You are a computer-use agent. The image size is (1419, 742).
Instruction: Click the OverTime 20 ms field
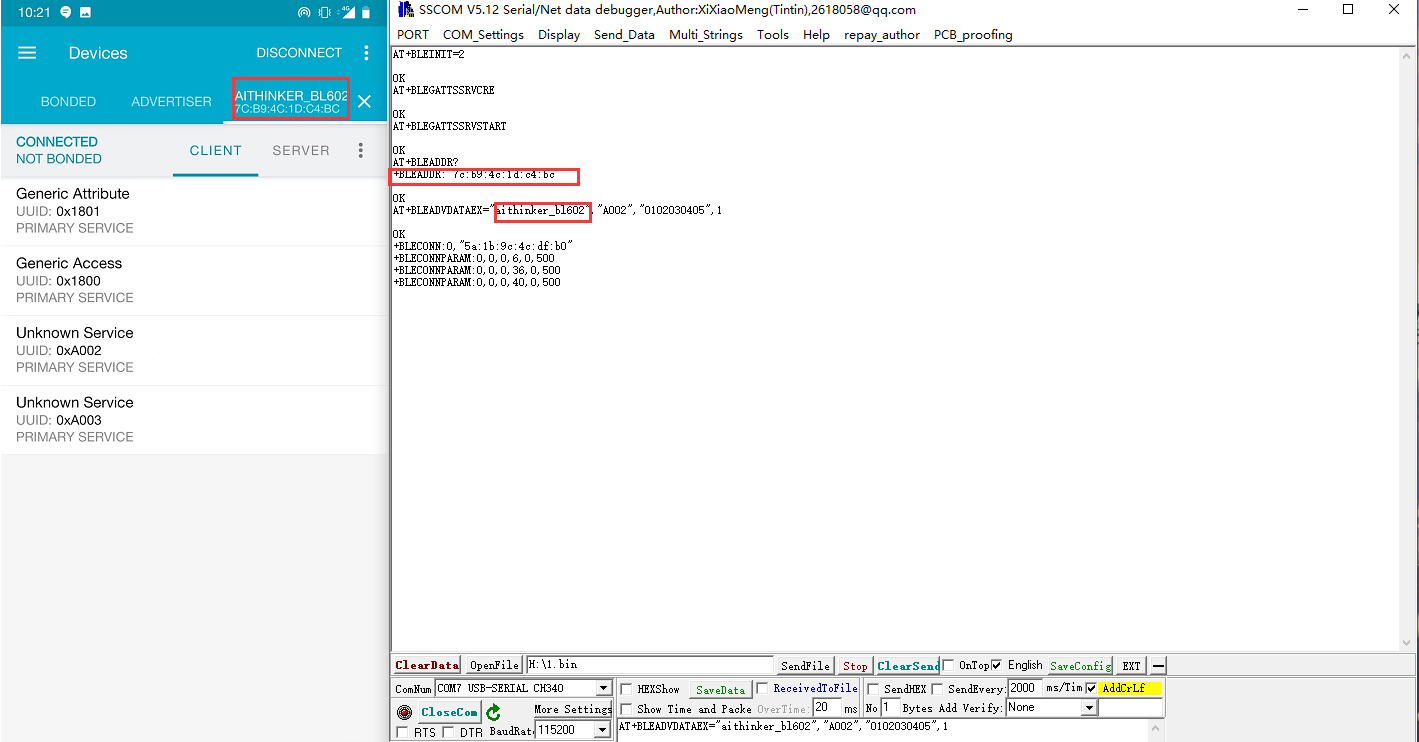(826, 708)
